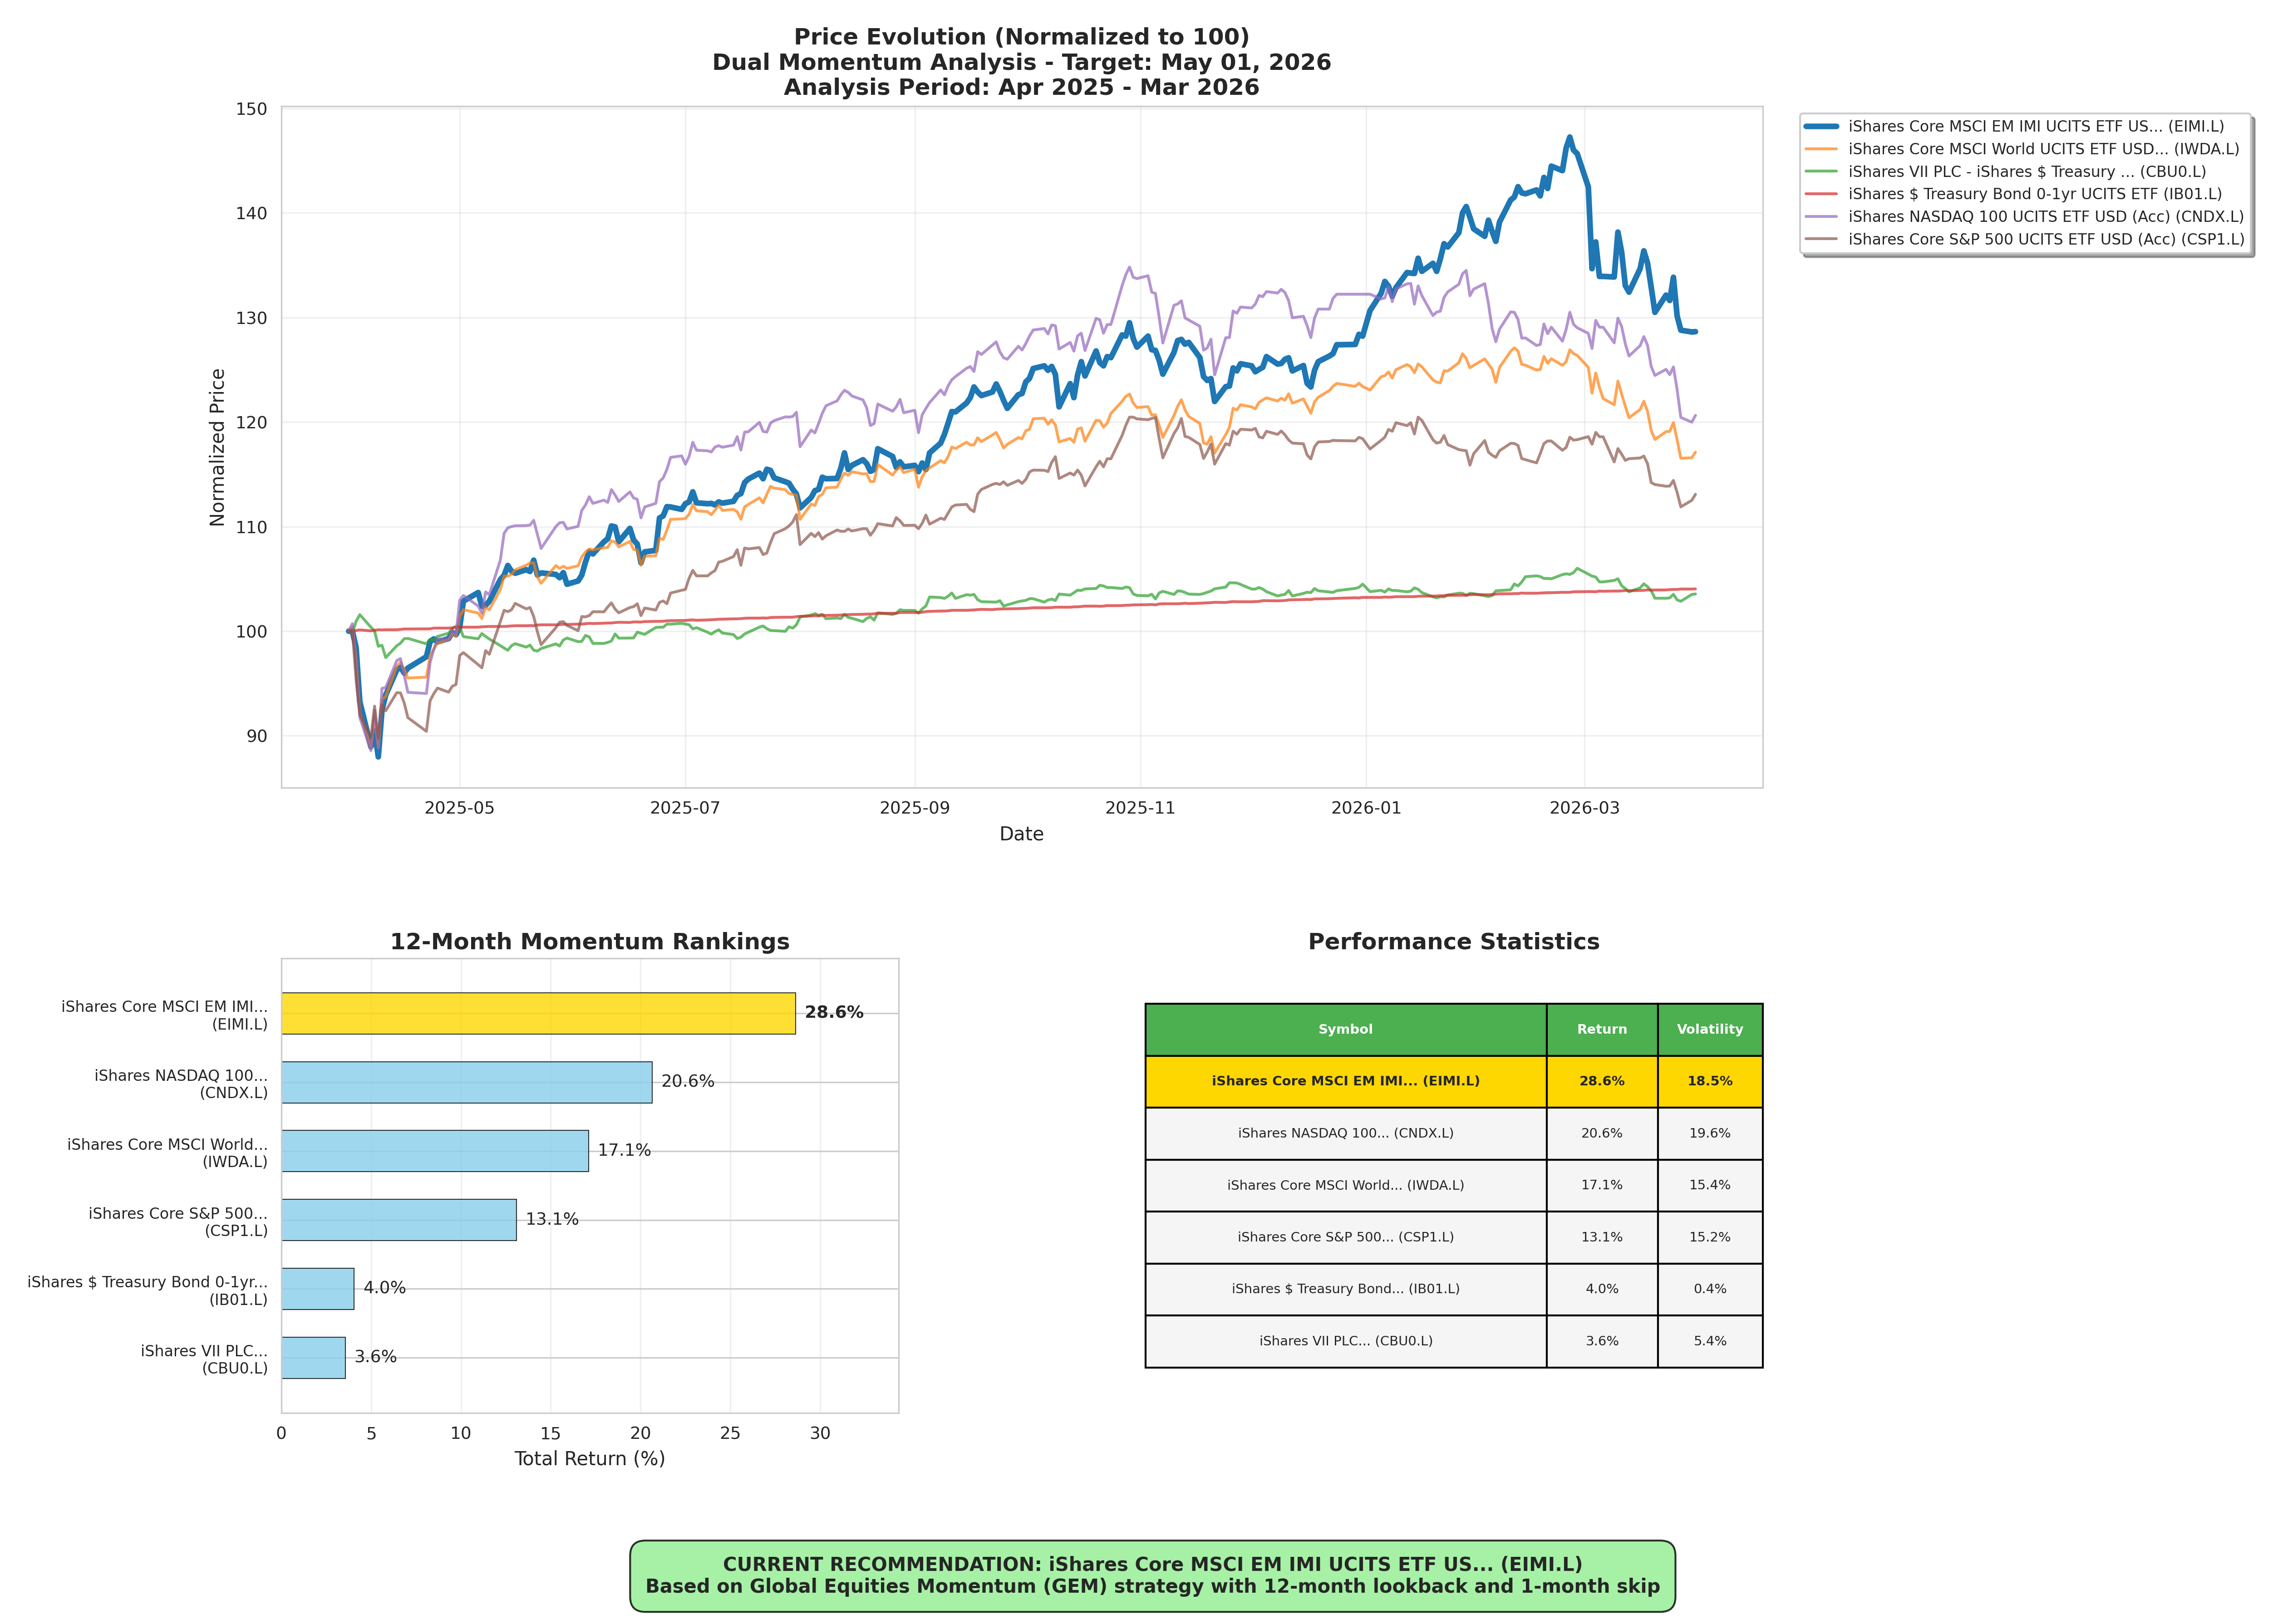Click the "iShares NASDAQ 100... (CNDX.L)" bar axis label

coord(181,1084)
